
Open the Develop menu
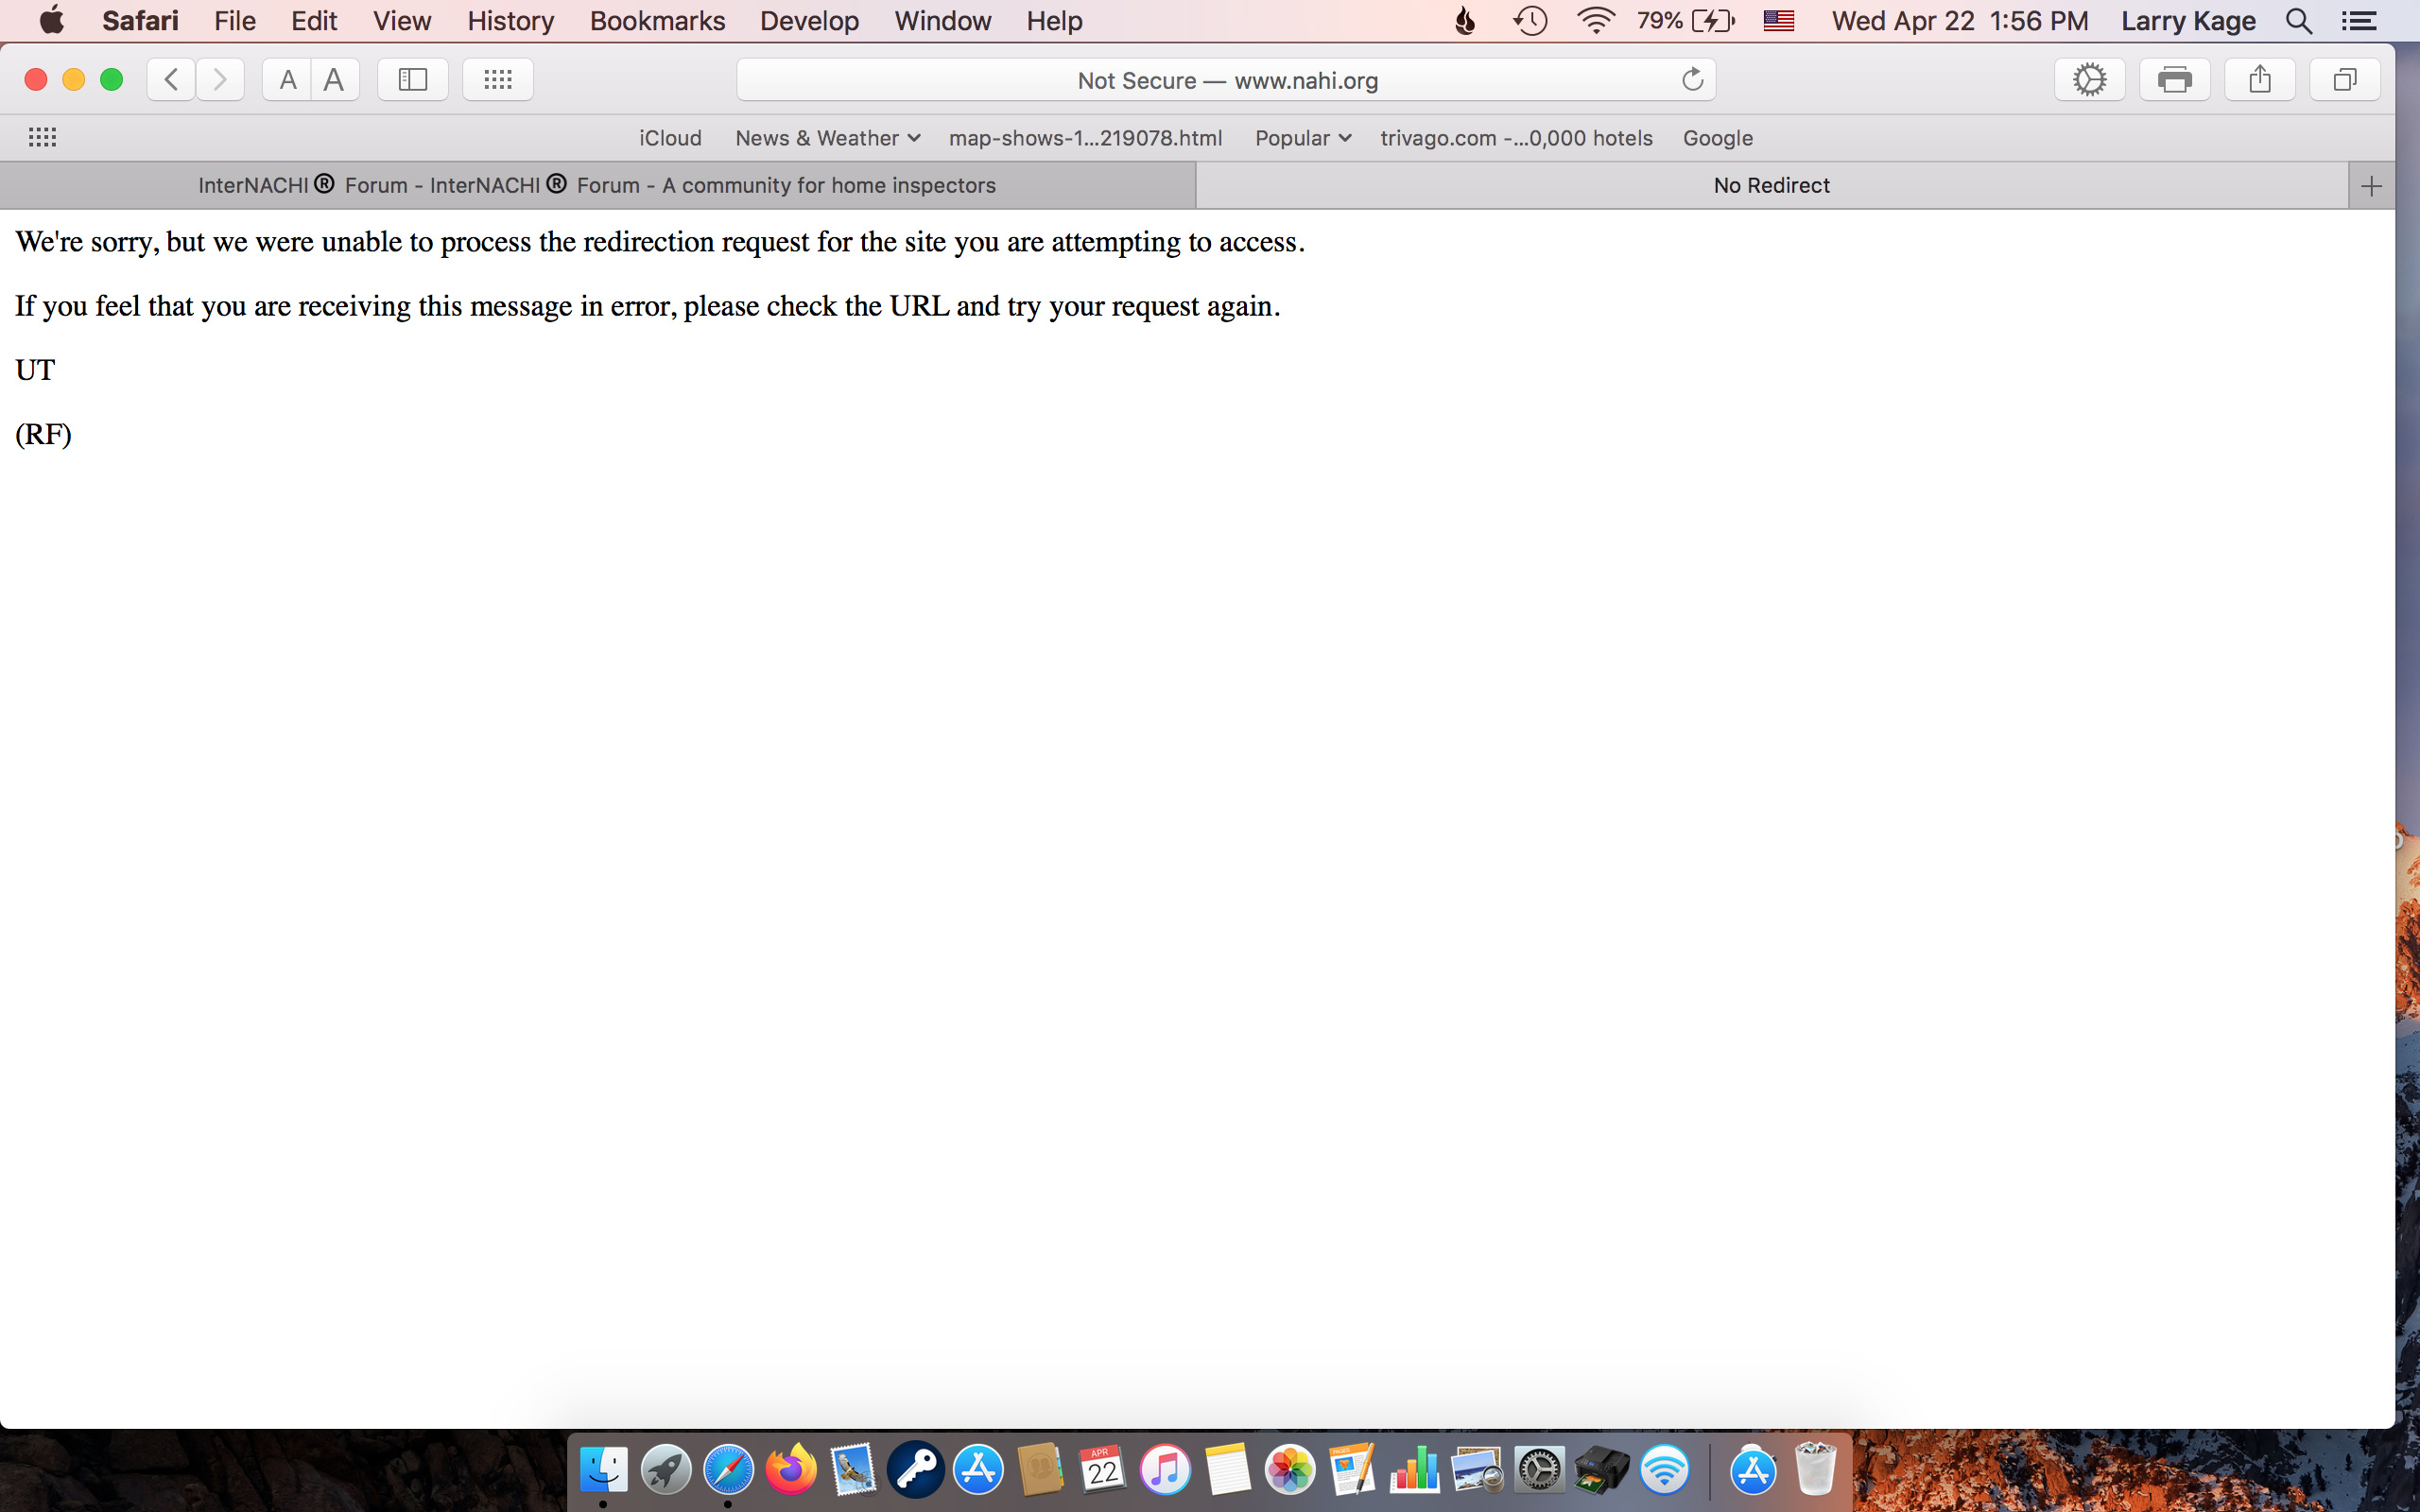pyautogui.click(x=808, y=21)
